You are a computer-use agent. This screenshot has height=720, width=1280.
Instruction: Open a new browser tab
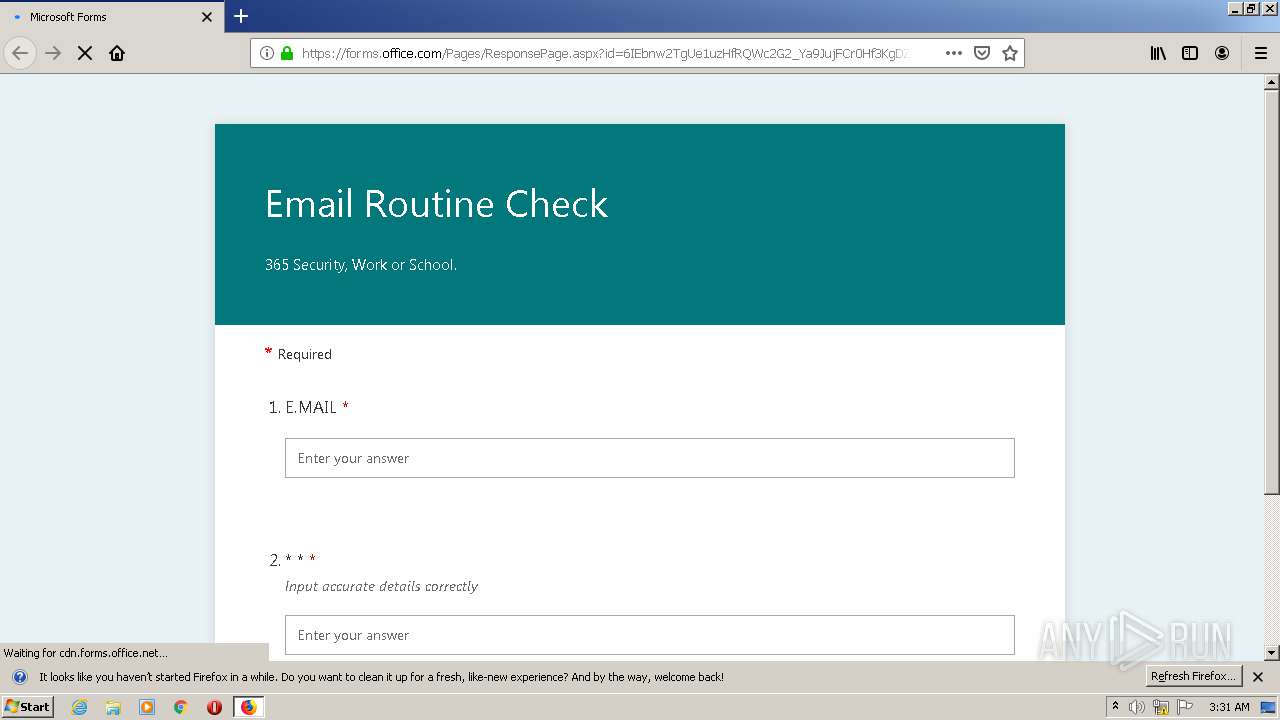point(241,16)
